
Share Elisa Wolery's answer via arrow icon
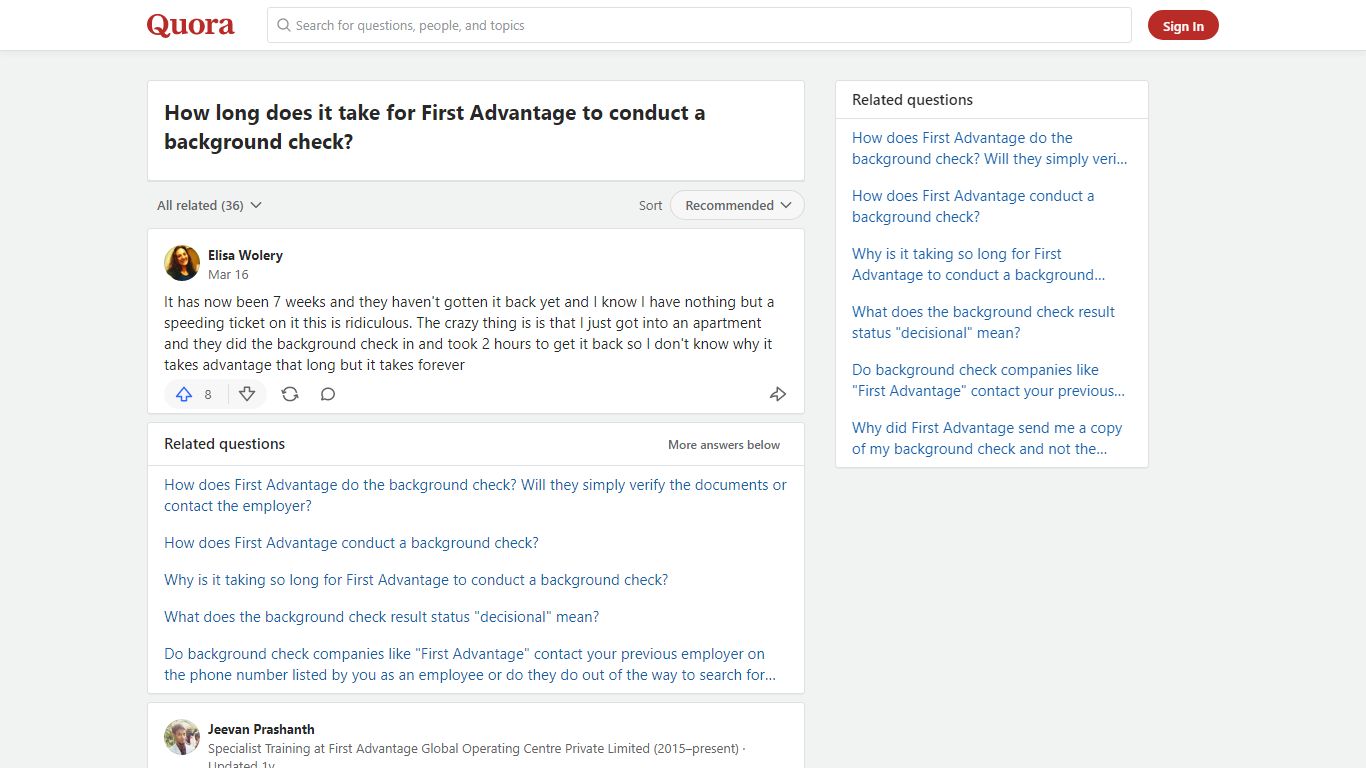(778, 394)
